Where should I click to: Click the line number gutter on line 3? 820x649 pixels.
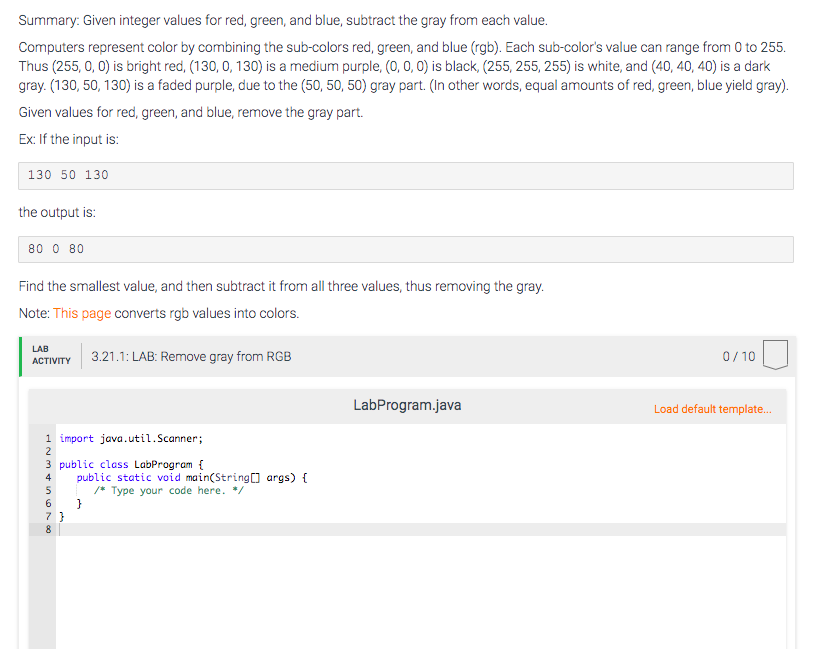pos(48,464)
